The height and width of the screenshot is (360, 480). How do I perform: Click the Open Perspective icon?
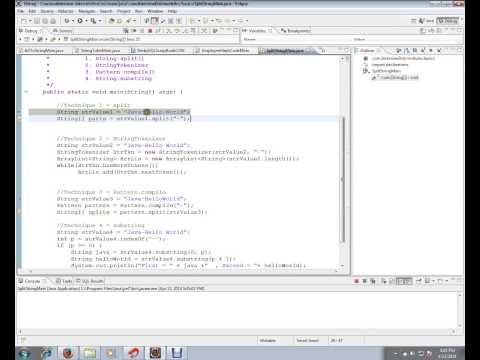[413, 21]
